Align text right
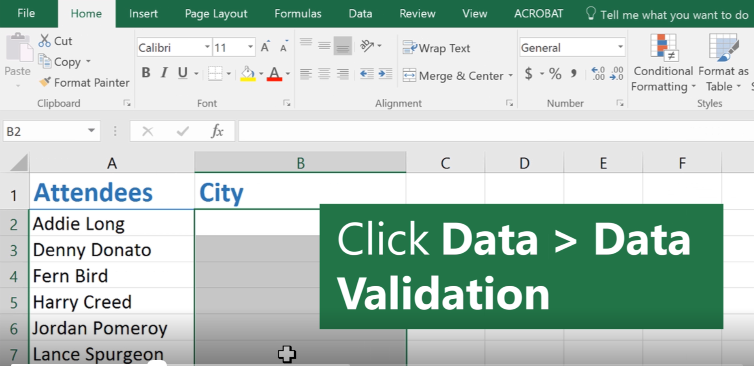754x366 pixels. pyautogui.click(x=343, y=74)
